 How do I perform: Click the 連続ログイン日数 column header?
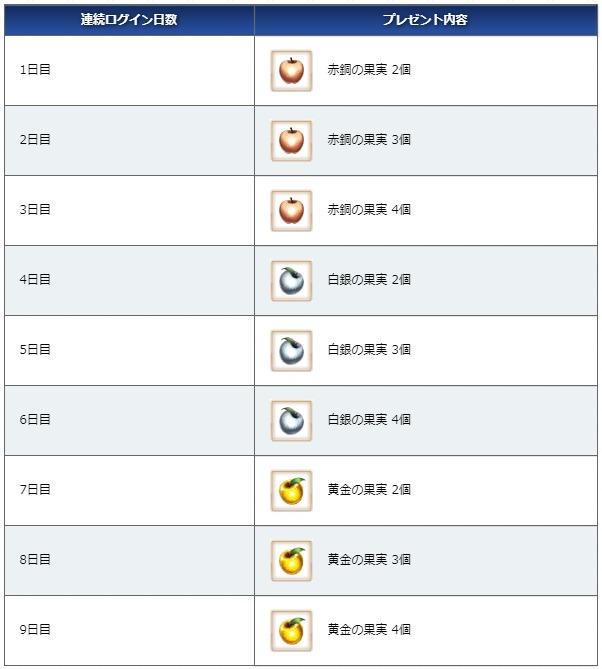pos(129,20)
